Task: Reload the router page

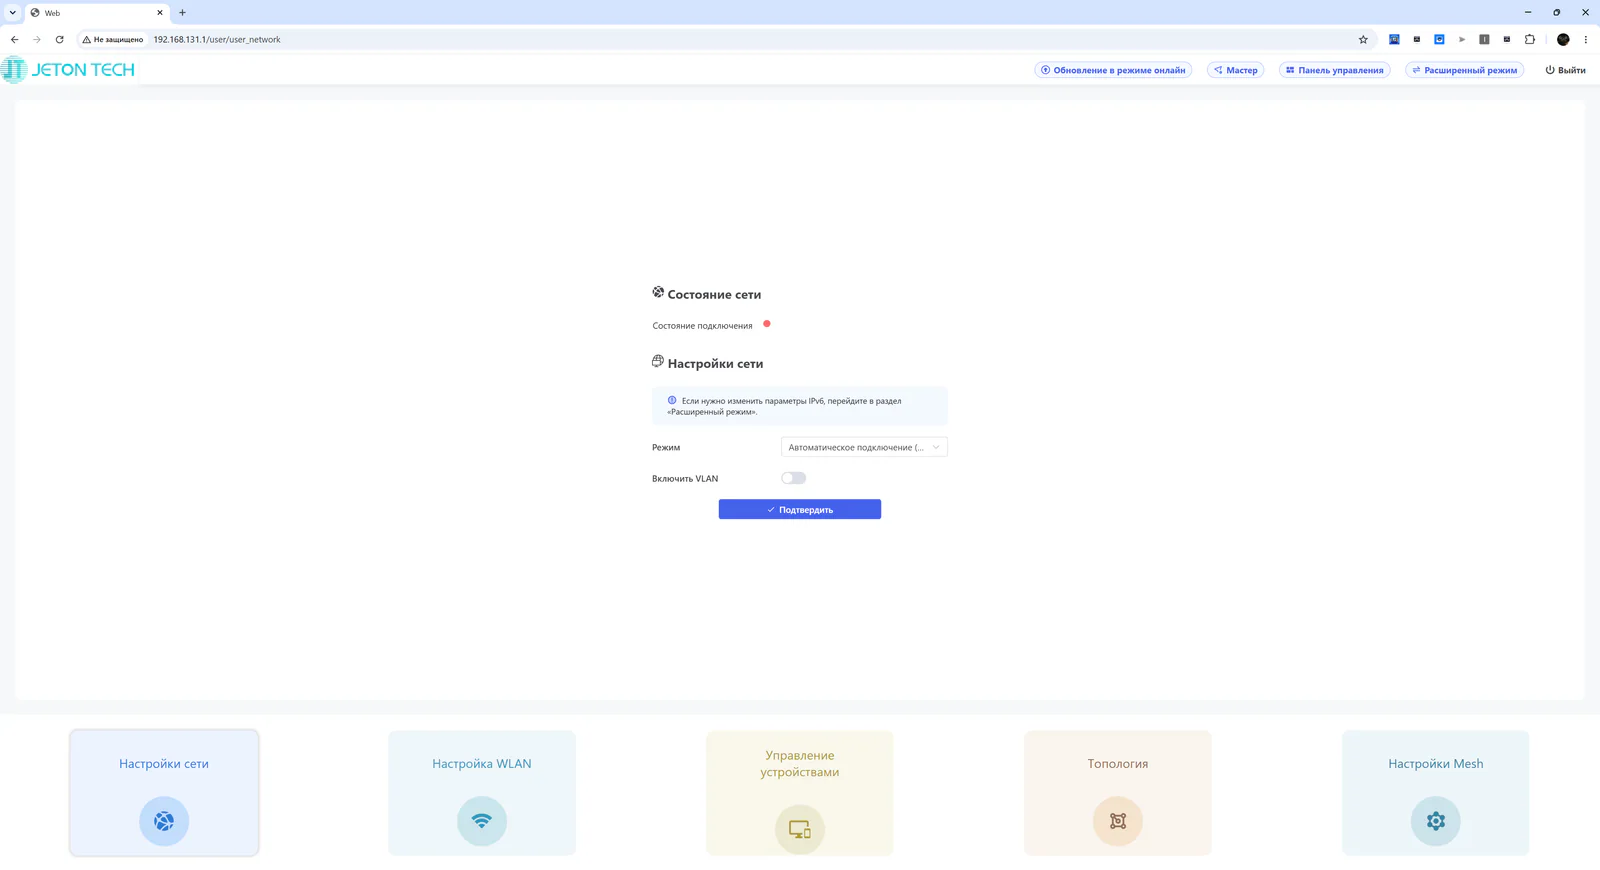Action: click(59, 40)
